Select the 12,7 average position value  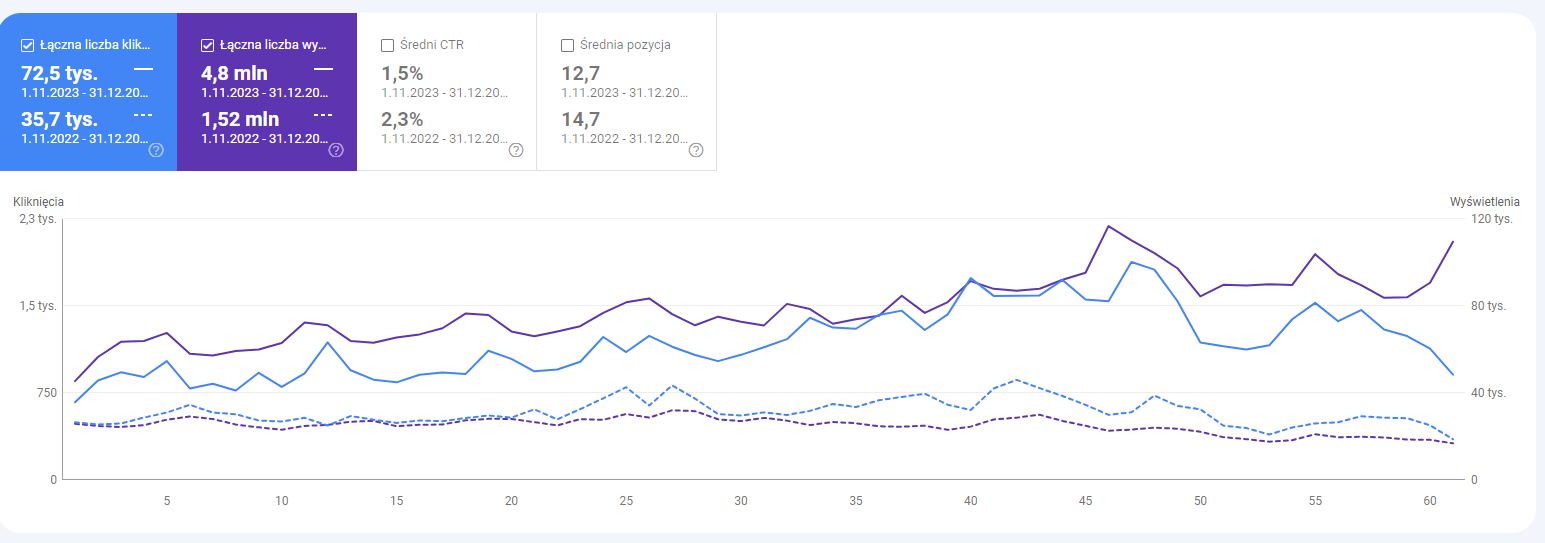tap(582, 73)
